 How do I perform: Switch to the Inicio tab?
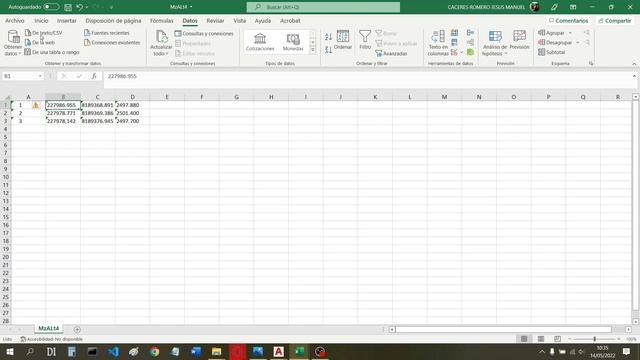pos(41,20)
